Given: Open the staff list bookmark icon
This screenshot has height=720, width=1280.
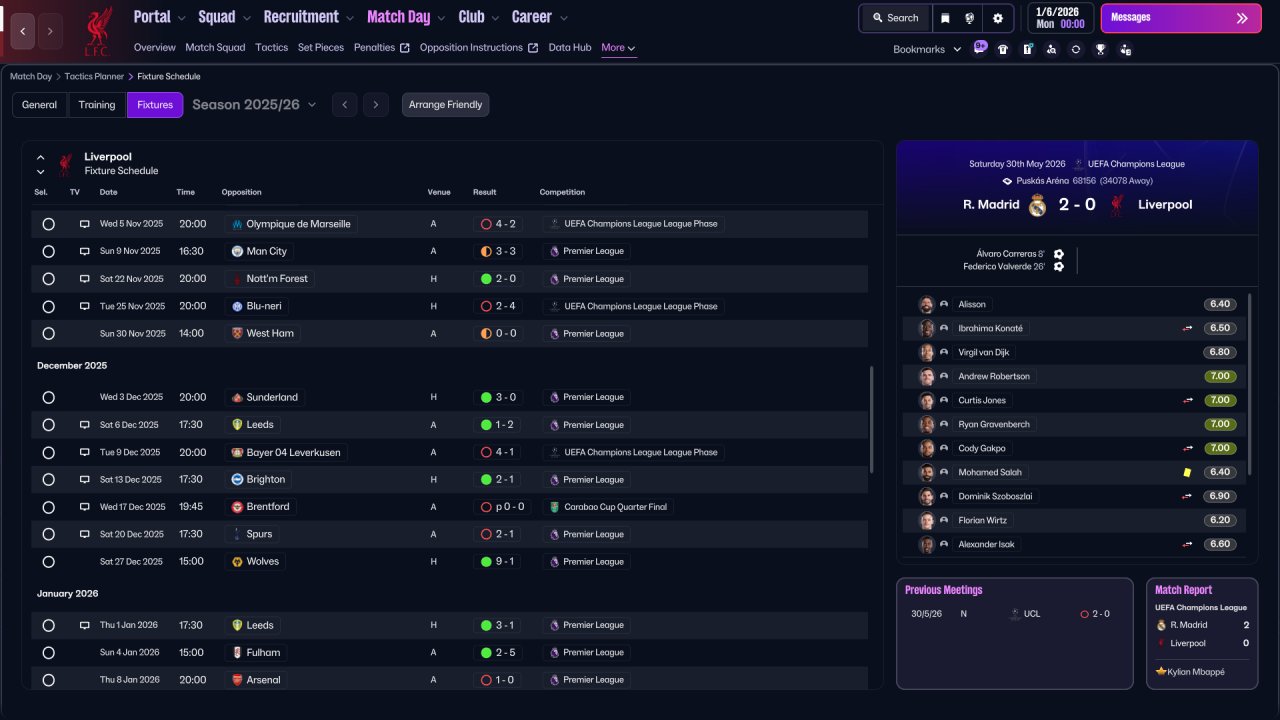Looking at the screenshot, I should [1125, 49].
